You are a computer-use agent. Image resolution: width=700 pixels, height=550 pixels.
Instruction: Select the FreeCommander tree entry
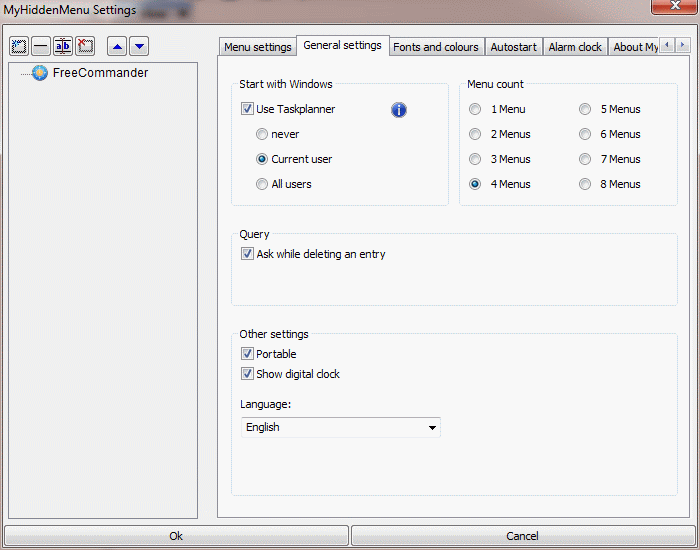(x=99, y=73)
